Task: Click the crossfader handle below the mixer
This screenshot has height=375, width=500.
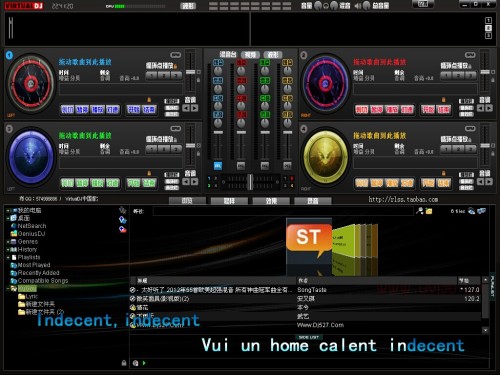Action: click(x=250, y=182)
